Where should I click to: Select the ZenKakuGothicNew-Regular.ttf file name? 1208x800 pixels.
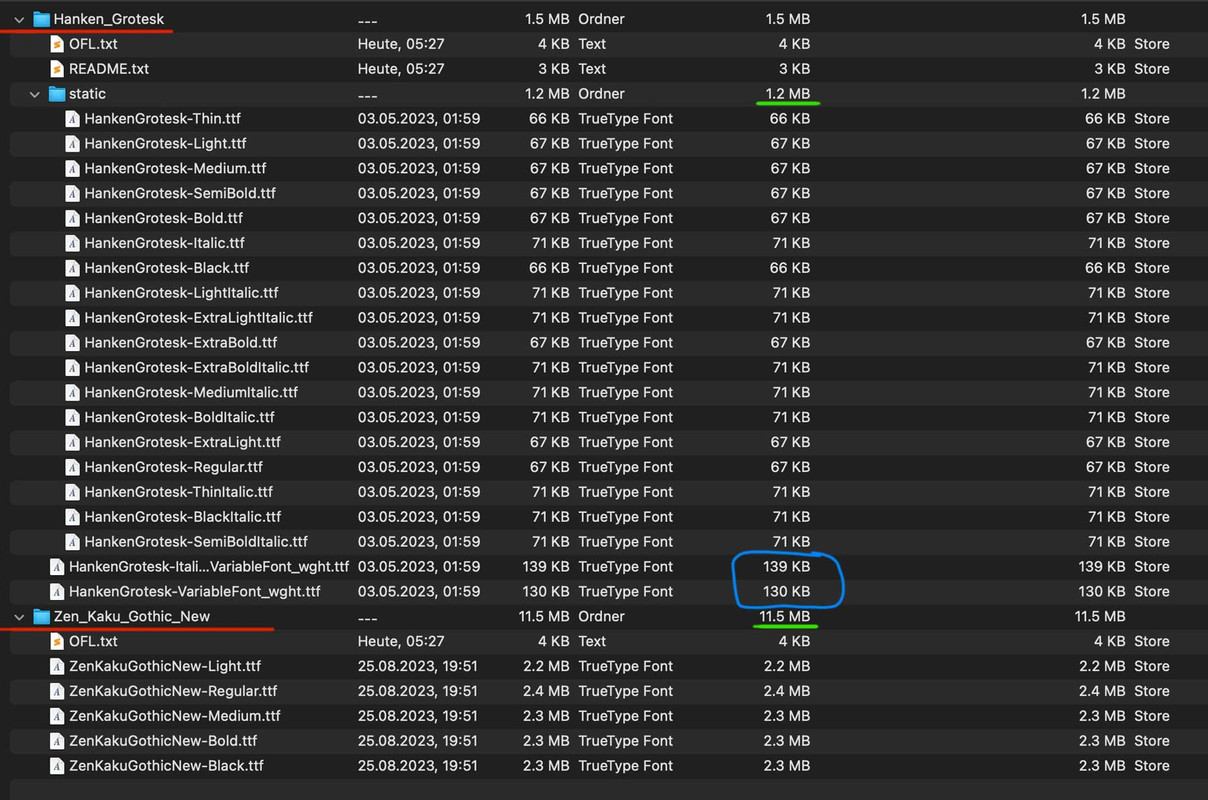tap(173, 691)
